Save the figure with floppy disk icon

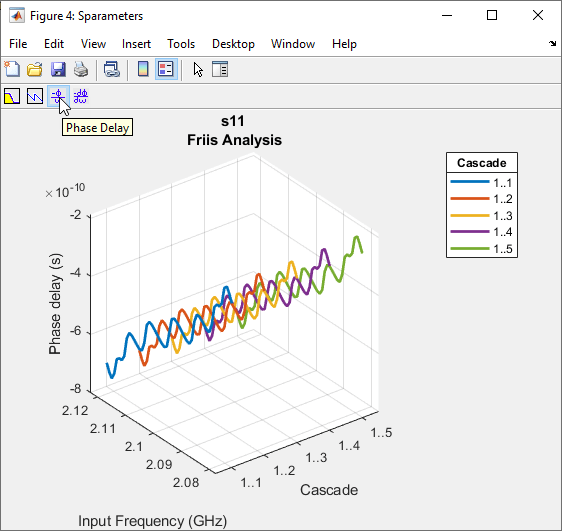[58, 69]
